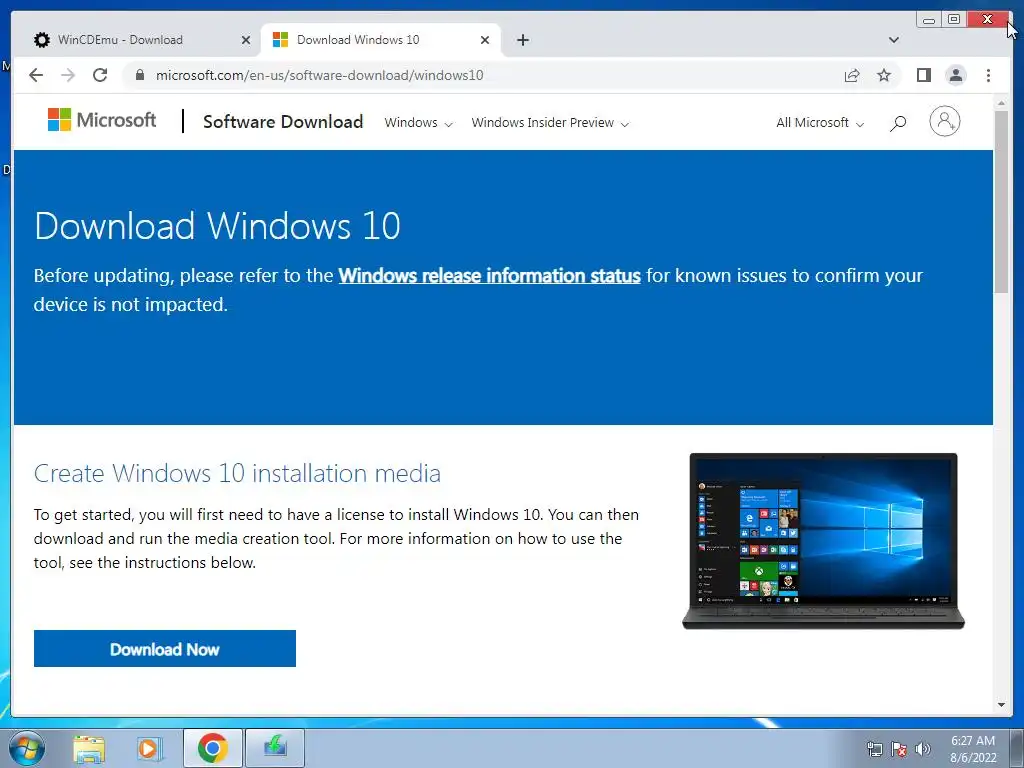Click the Create Windows 10 installation media heading
1024x768 pixels.
point(237,473)
